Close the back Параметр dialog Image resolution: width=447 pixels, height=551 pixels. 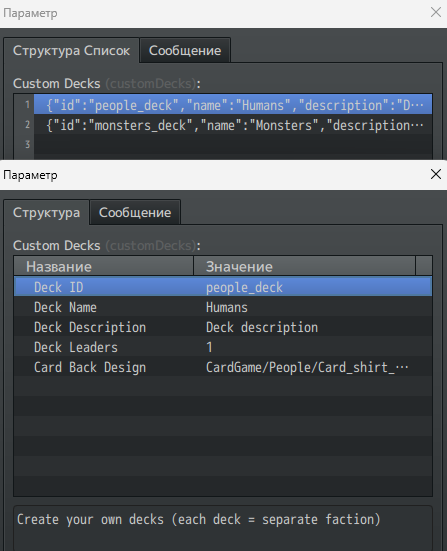click(436, 12)
